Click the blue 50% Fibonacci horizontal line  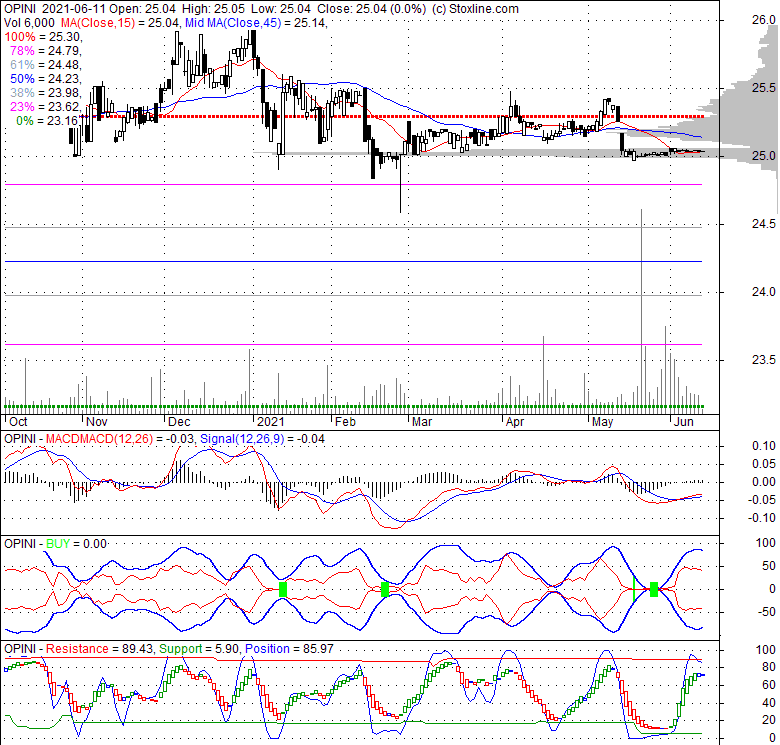point(353,261)
